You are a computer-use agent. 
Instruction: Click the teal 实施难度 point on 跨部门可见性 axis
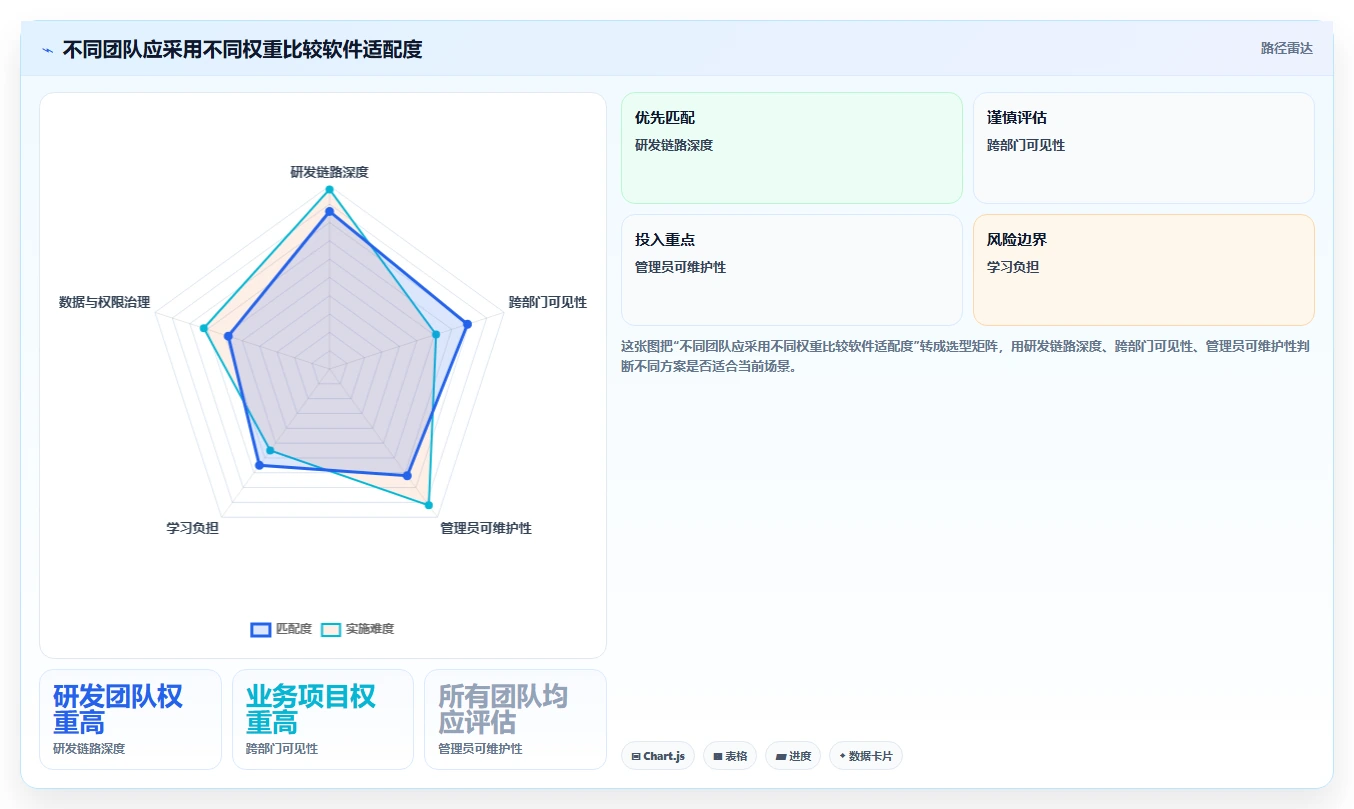pyautogui.click(x=436, y=334)
